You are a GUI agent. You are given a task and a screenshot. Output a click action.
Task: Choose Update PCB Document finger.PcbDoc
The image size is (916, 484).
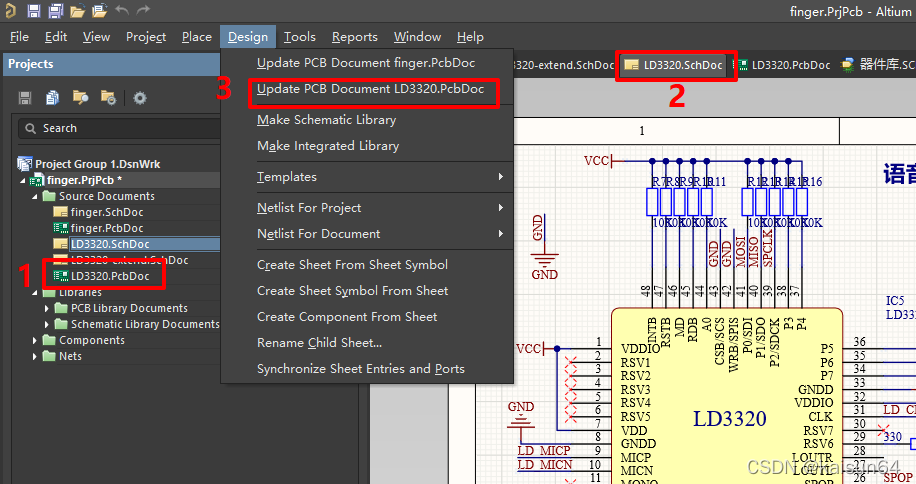tap(366, 62)
